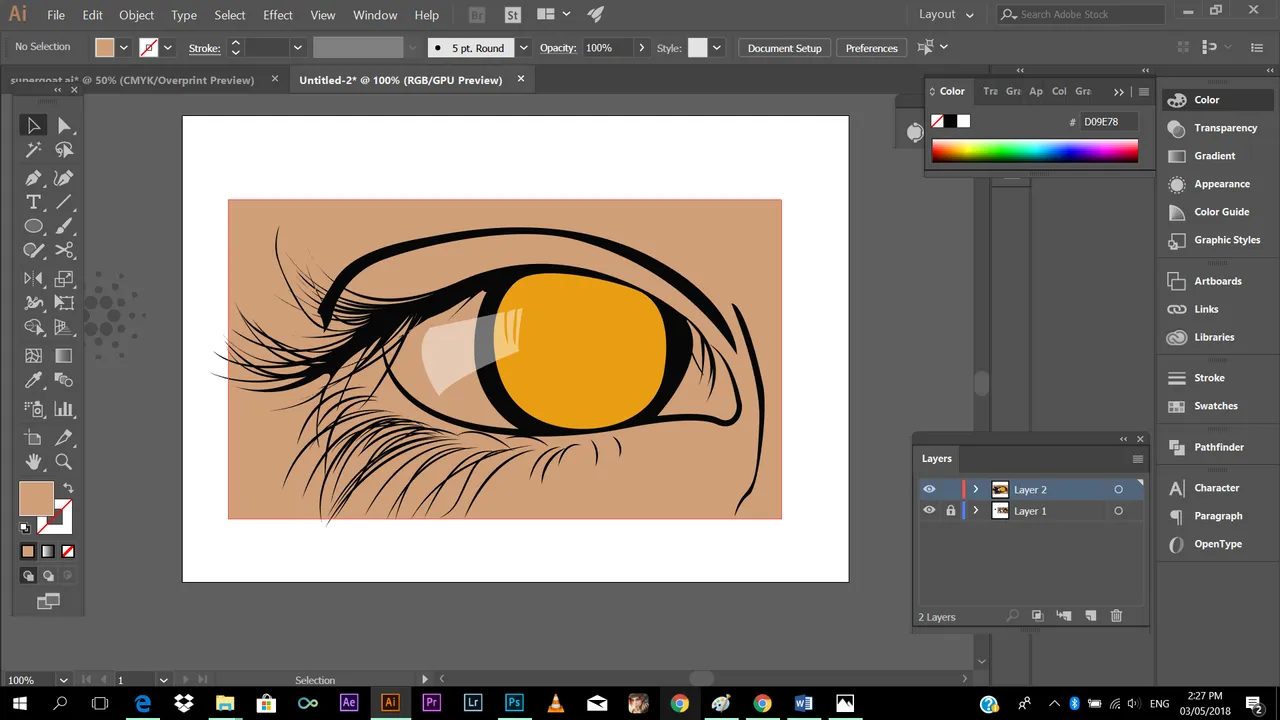Click Layer 2 target circle
The width and height of the screenshot is (1280, 720).
coord(1118,489)
